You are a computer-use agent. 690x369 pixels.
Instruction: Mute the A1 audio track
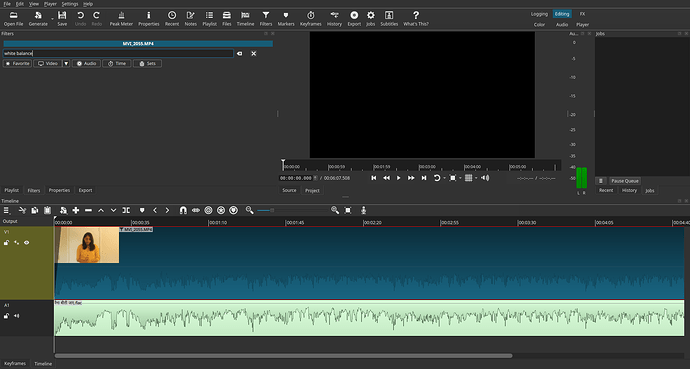17,316
